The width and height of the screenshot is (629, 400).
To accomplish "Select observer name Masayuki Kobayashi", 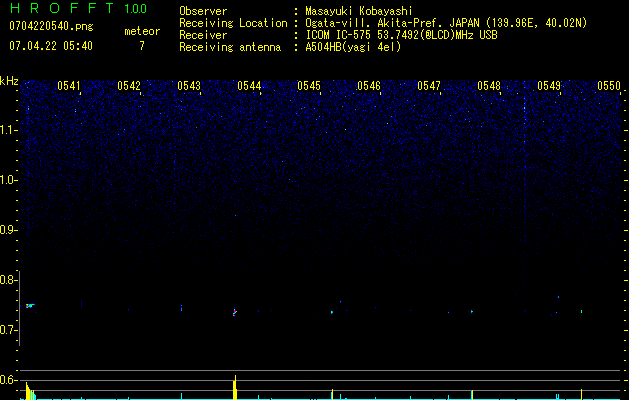I will point(359,11).
